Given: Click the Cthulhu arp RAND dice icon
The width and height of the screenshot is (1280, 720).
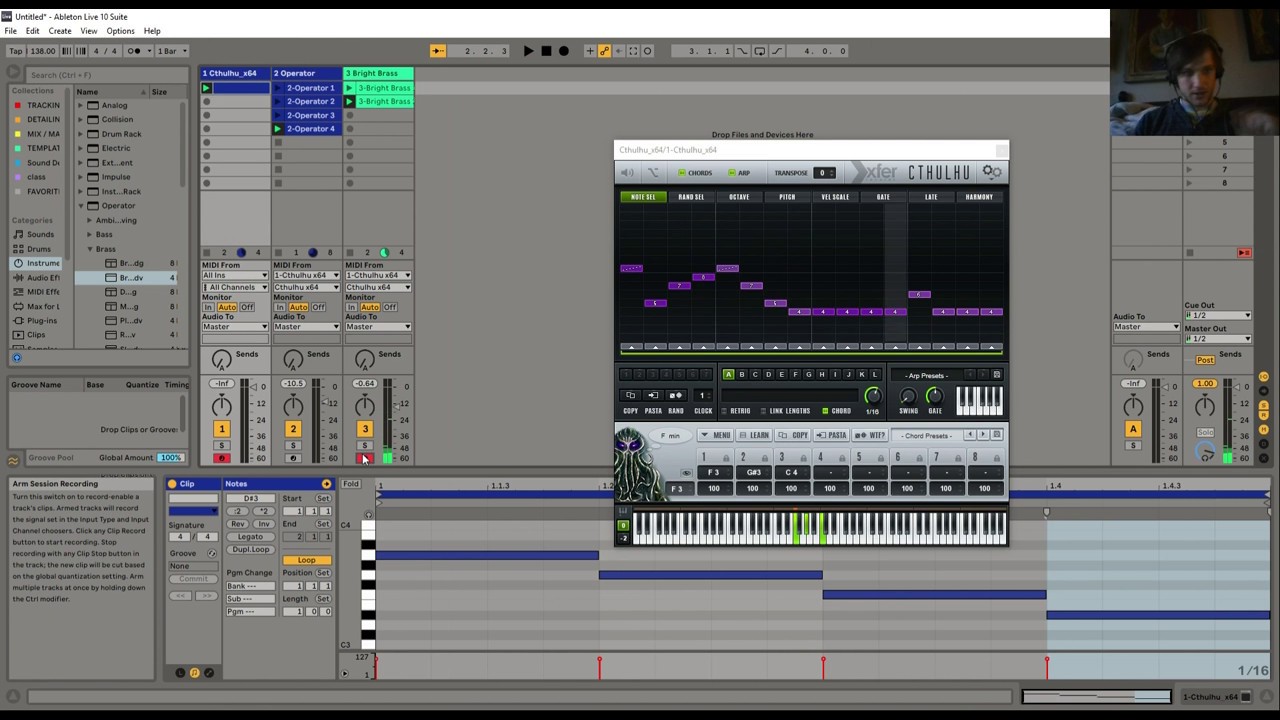Looking at the screenshot, I should [676, 395].
